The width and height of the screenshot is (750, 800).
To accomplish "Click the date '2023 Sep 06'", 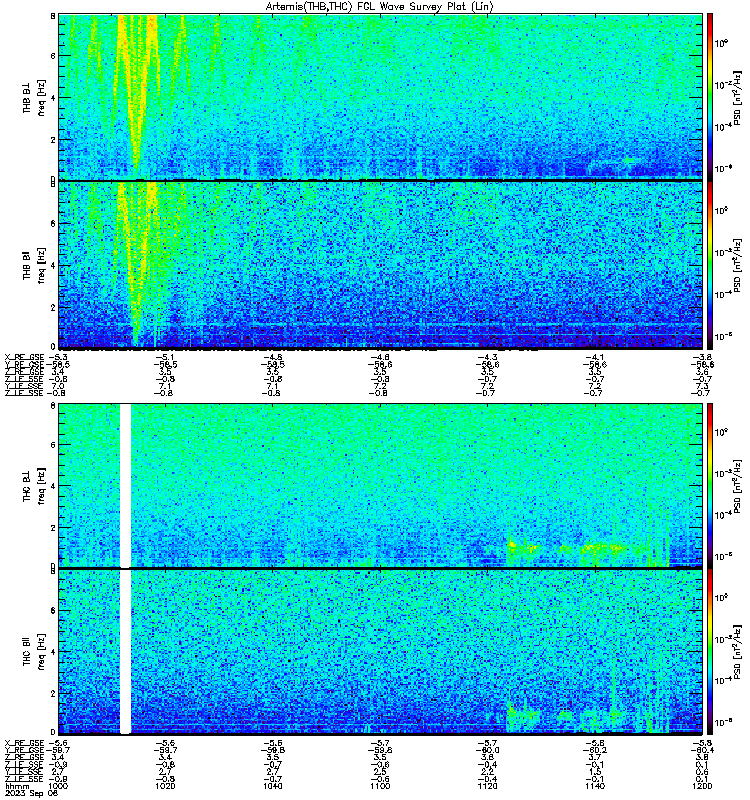I will 31,793.
